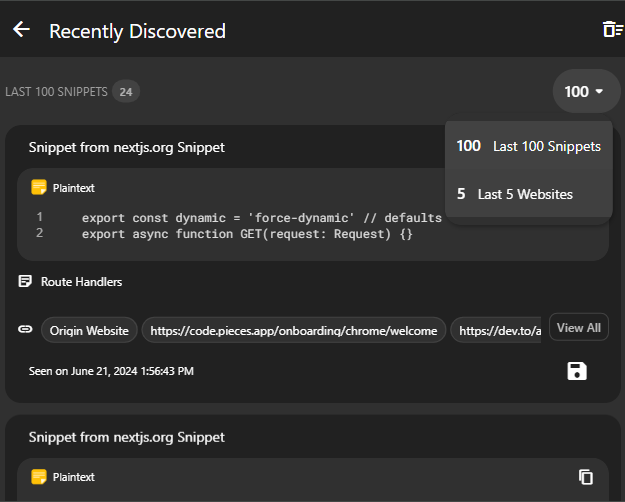625x502 pixels.
Task: Click the View All button
Action: coord(578,328)
